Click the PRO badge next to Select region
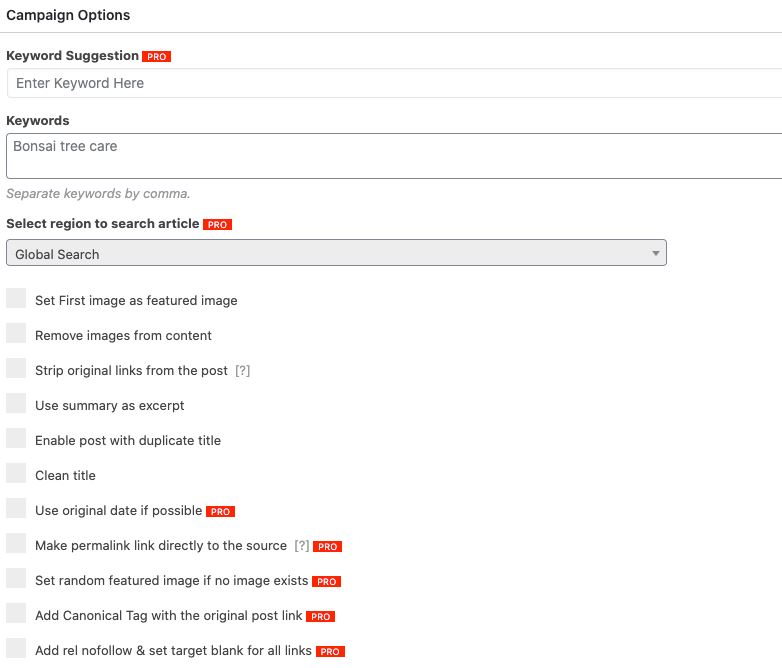The height and width of the screenshot is (668, 782). 217,224
